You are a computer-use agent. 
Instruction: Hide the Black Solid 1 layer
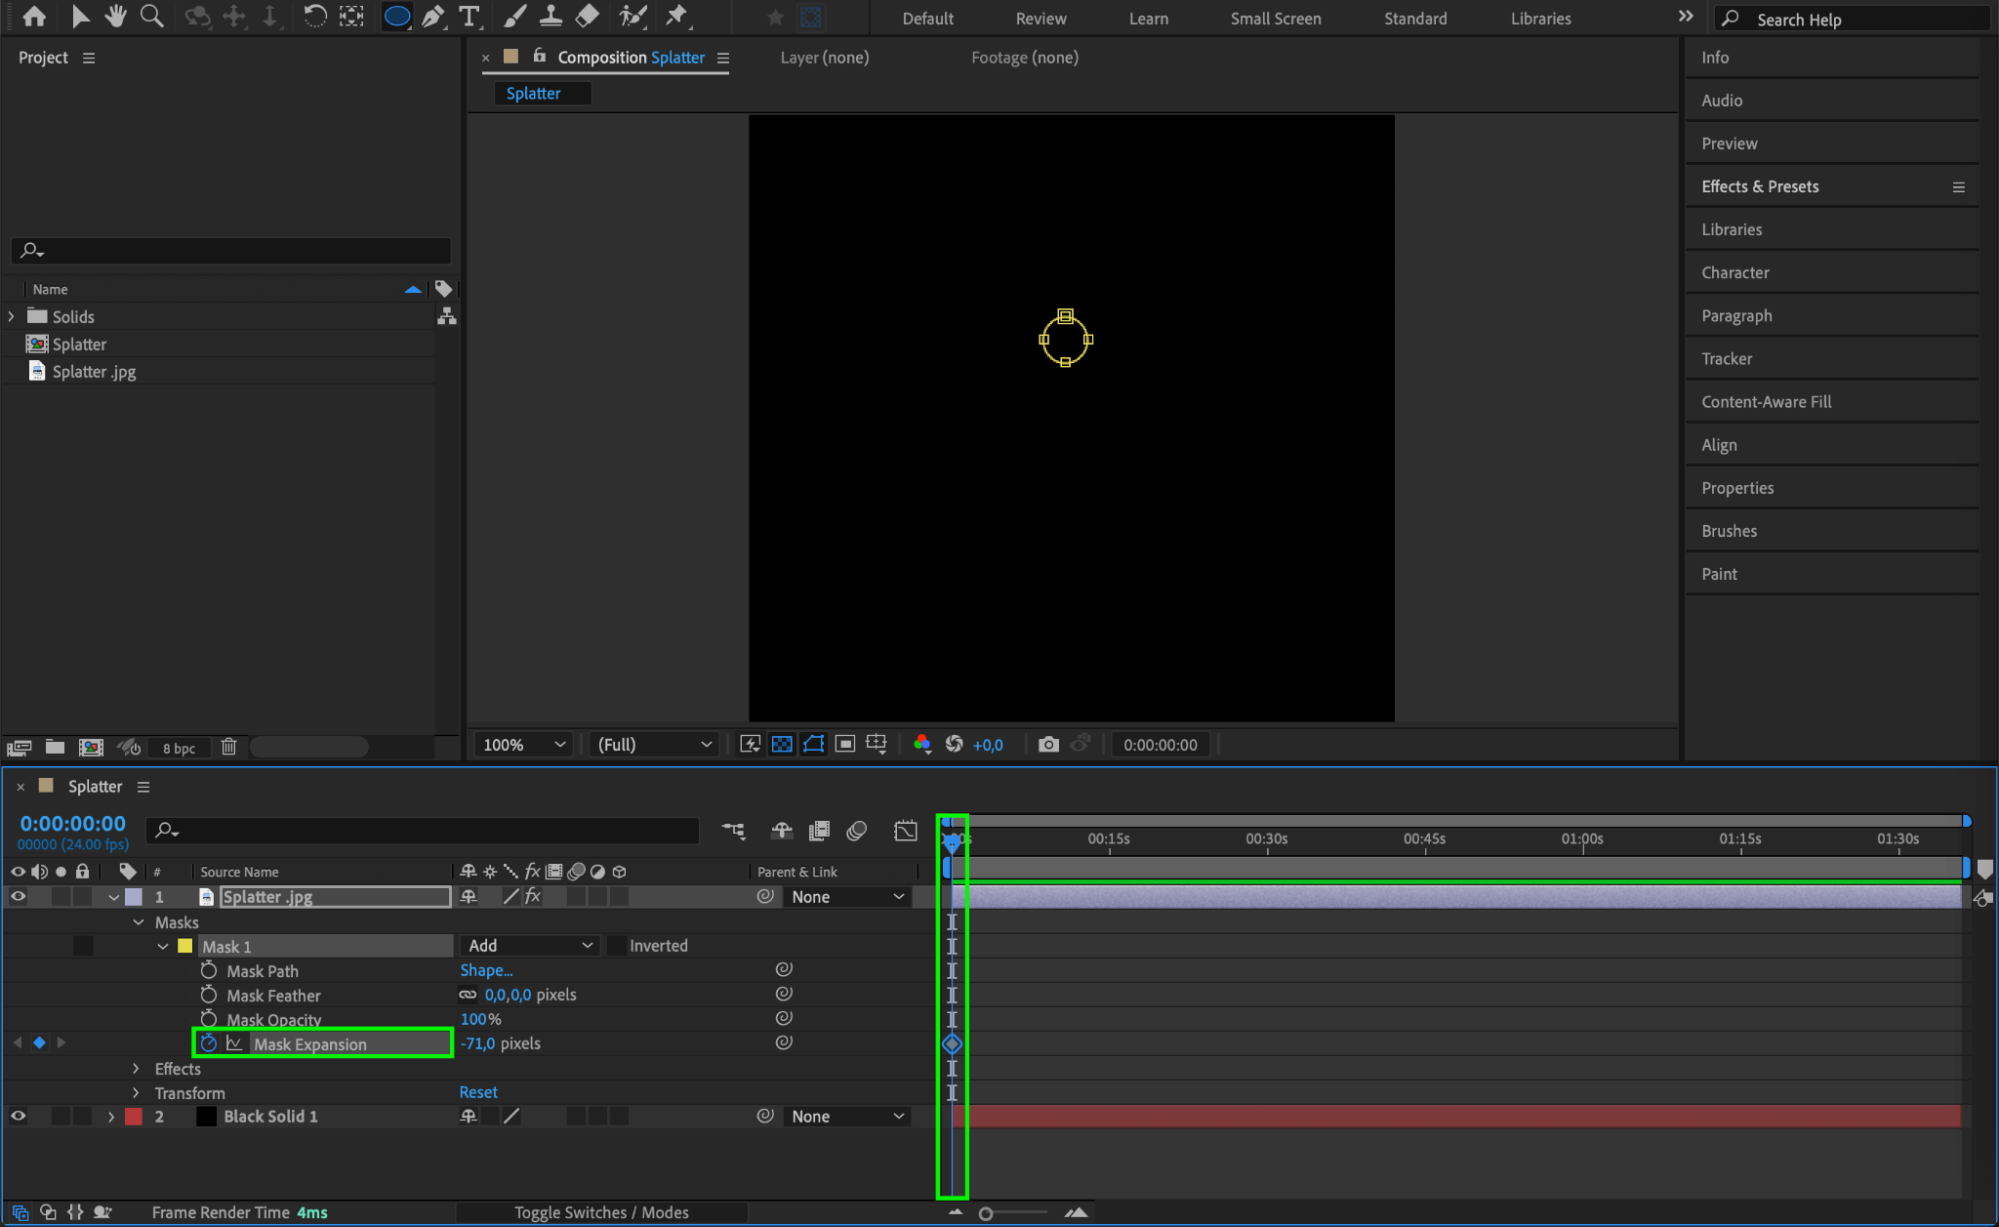[x=18, y=1116]
